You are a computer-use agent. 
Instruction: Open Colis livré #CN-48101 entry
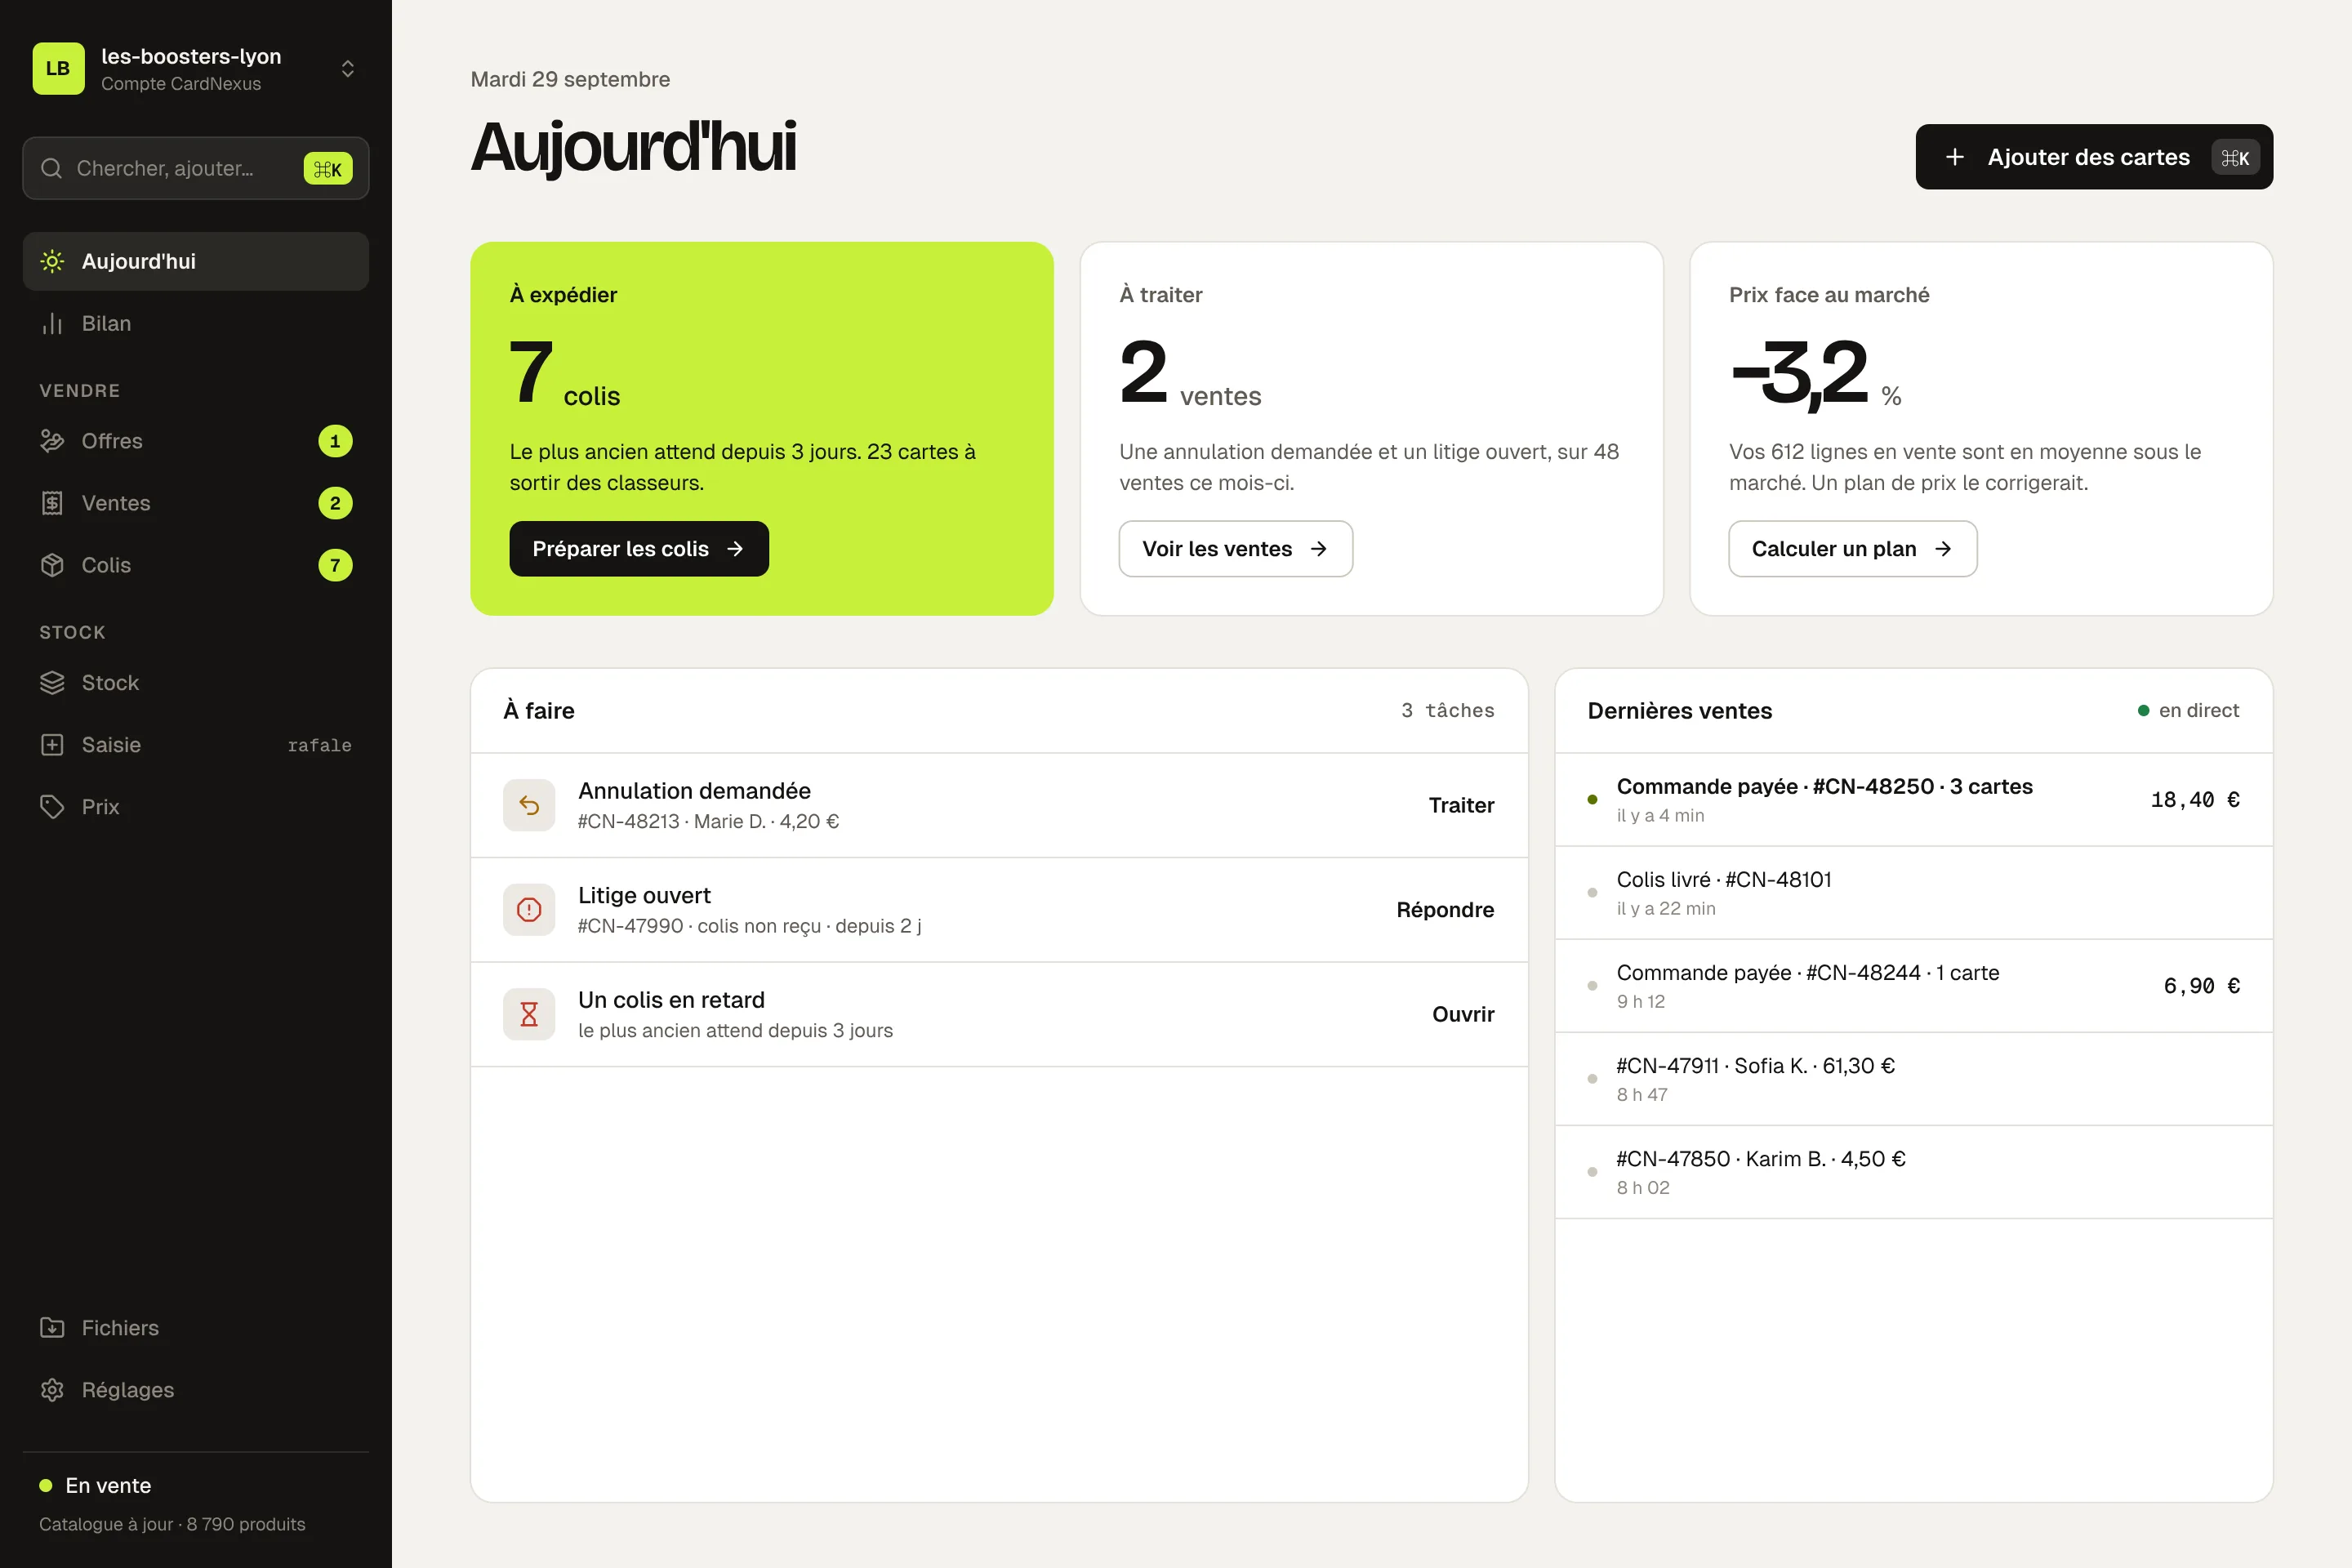tap(1914, 893)
